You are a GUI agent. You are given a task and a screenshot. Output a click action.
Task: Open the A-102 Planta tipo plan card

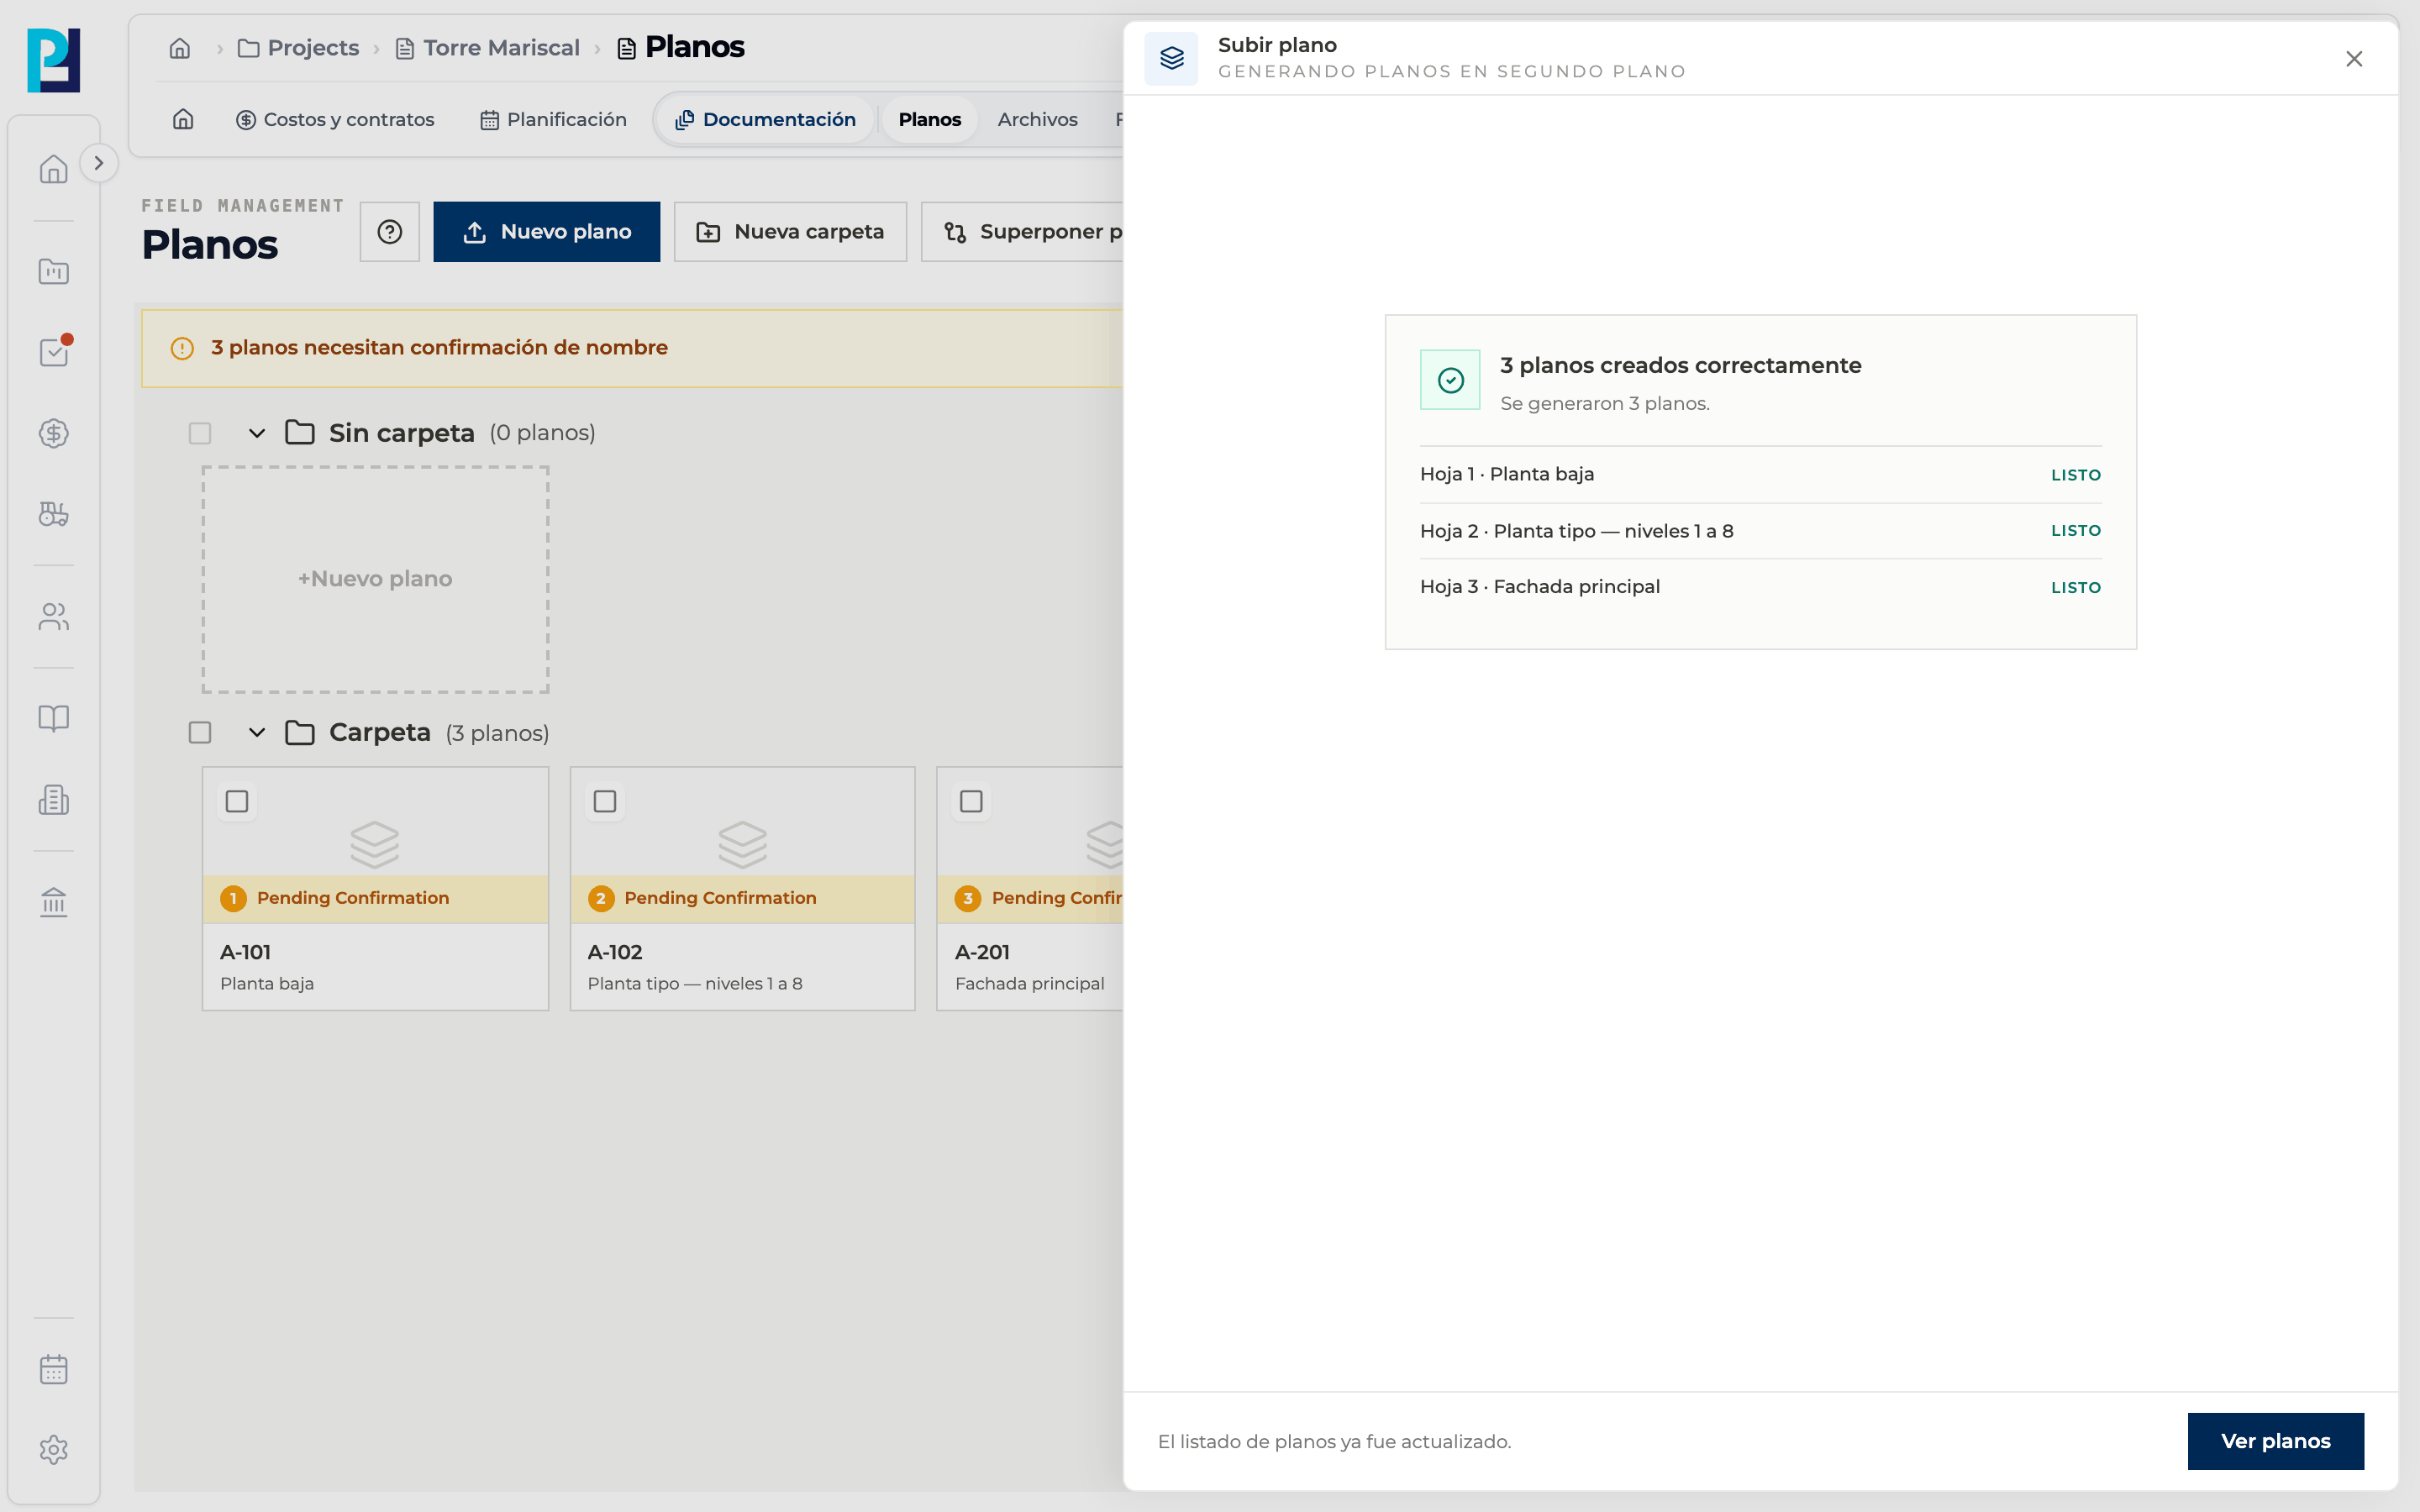click(x=742, y=888)
